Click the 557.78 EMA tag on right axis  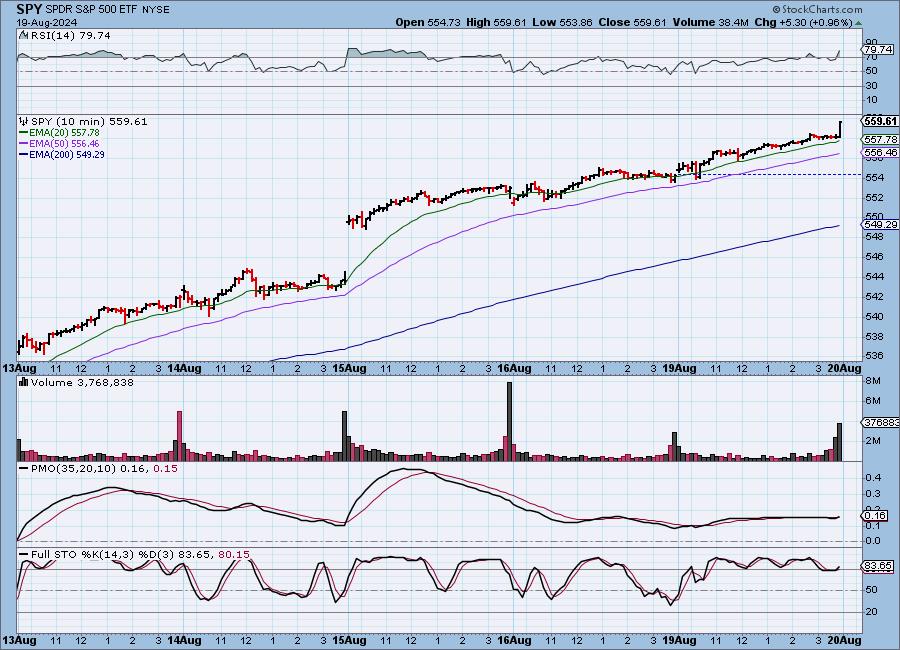click(x=880, y=140)
